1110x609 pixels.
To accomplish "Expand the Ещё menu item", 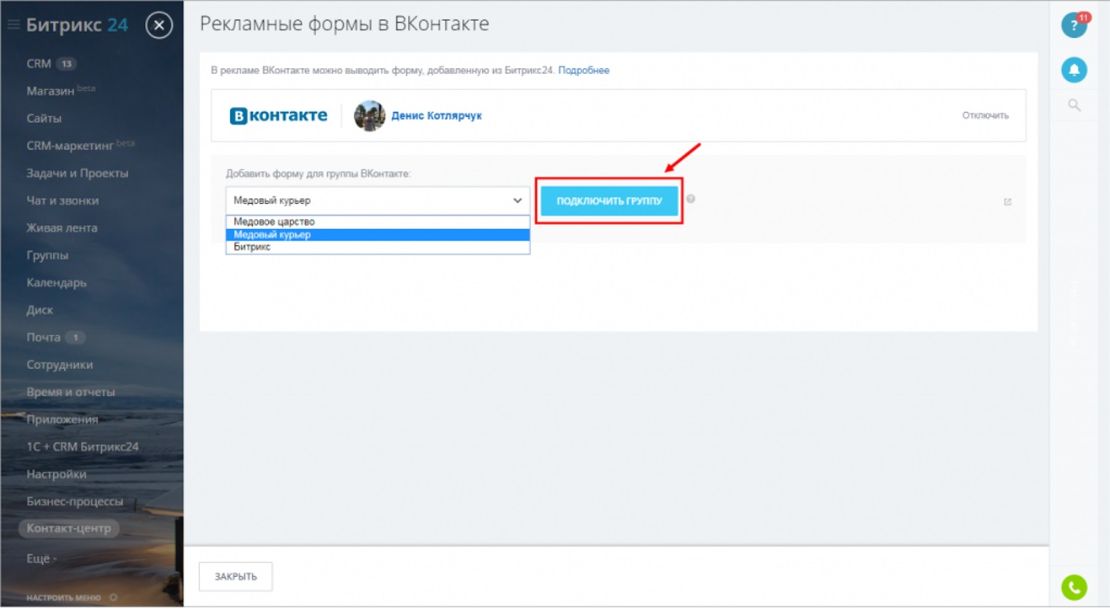I will 41,557.
